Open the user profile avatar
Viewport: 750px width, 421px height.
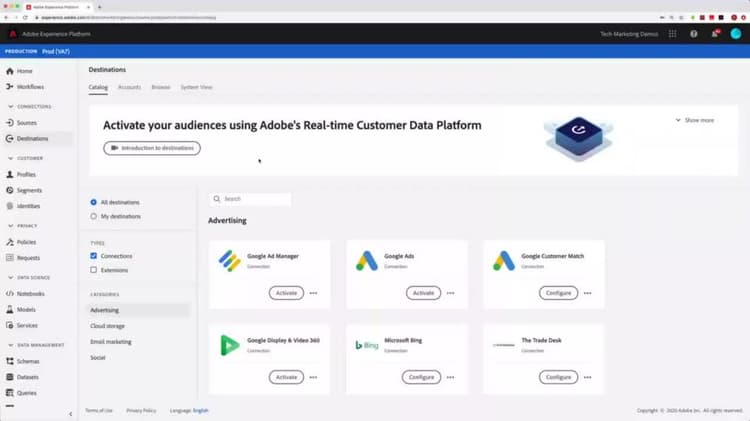tap(736, 33)
